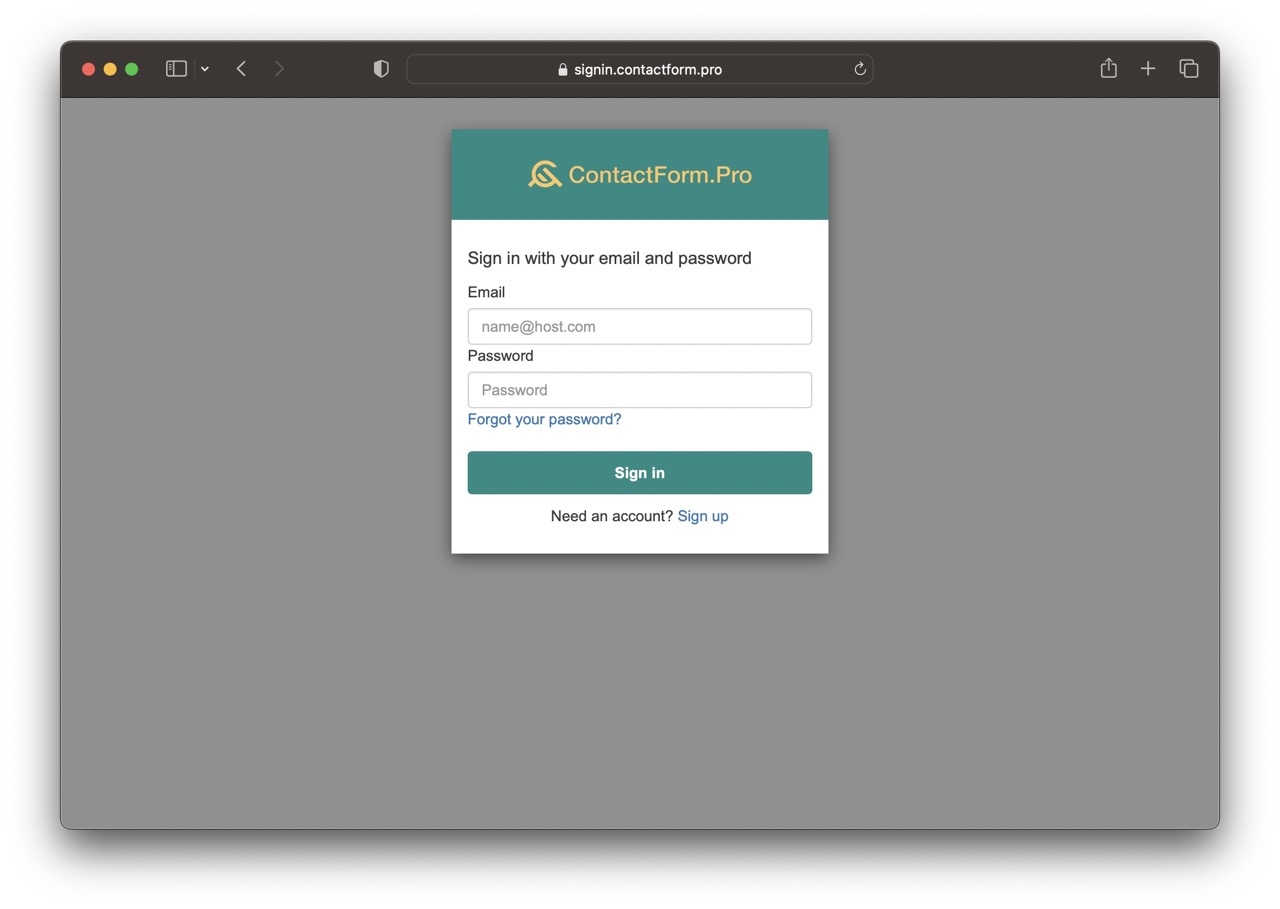The image size is (1280, 909).
Task: Open the sidebar options chevron dropdown
Action: coord(205,68)
